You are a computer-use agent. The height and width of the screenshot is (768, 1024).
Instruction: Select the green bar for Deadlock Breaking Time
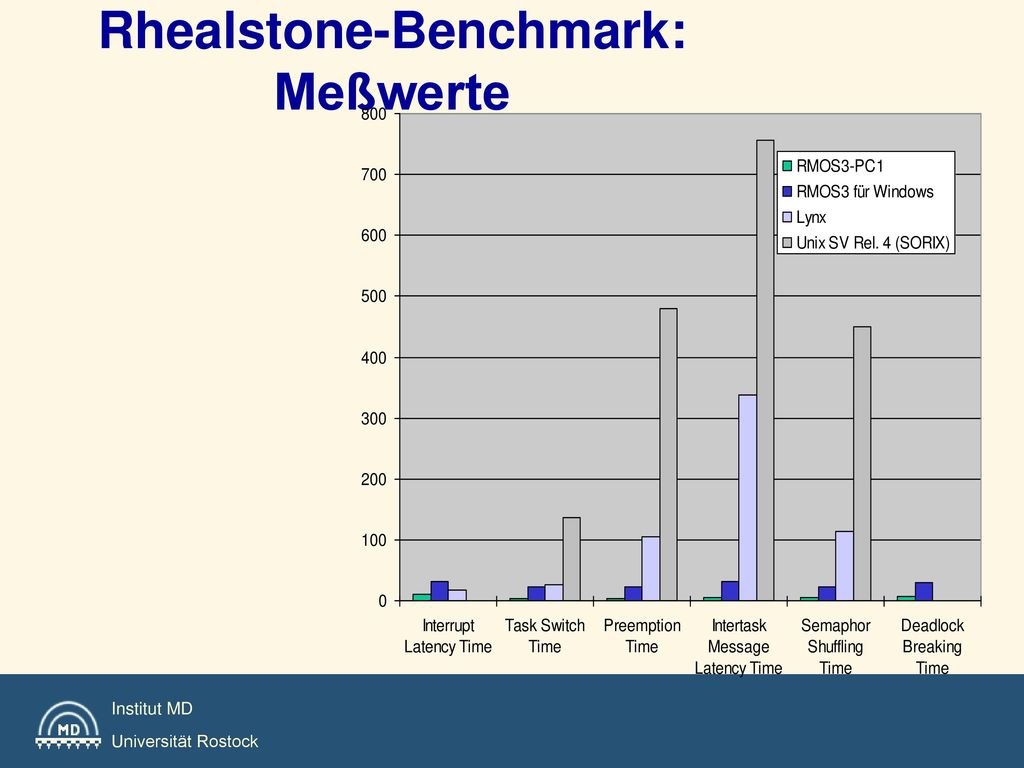click(906, 598)
